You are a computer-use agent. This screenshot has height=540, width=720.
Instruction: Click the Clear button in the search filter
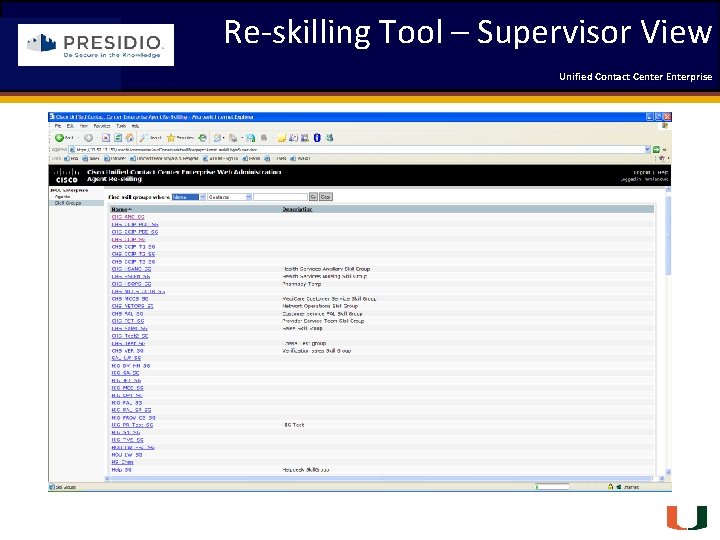326,197
